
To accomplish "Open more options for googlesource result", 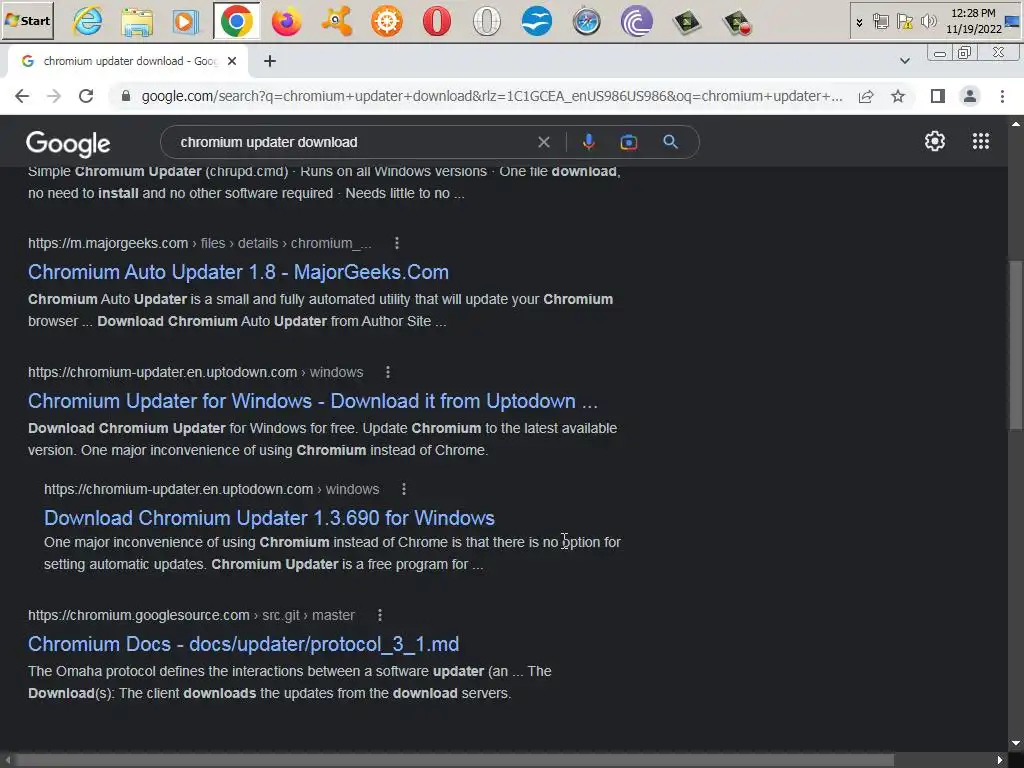I will click(x=379, y=615).
